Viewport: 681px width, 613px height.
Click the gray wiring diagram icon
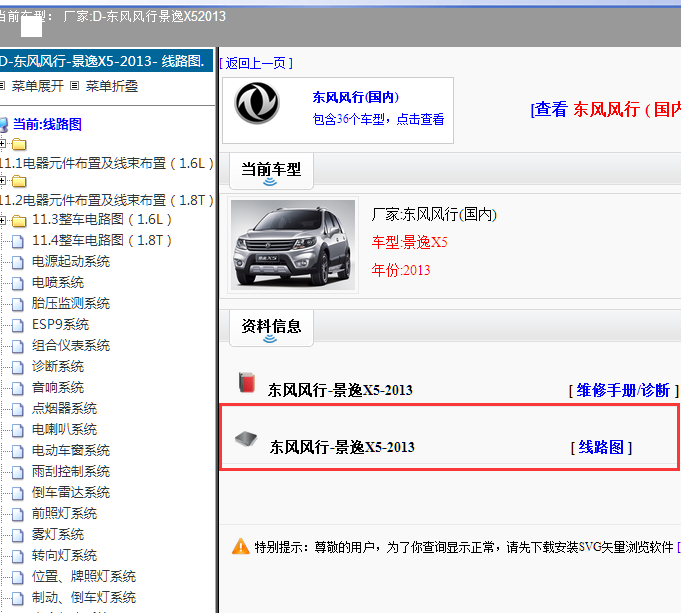point(245,439)
